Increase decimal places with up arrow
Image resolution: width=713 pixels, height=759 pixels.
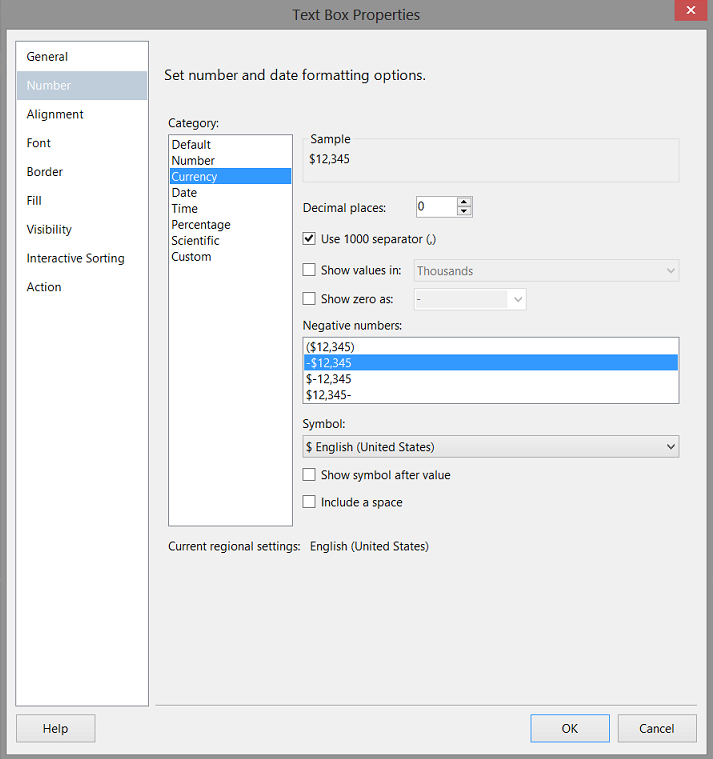464,202
